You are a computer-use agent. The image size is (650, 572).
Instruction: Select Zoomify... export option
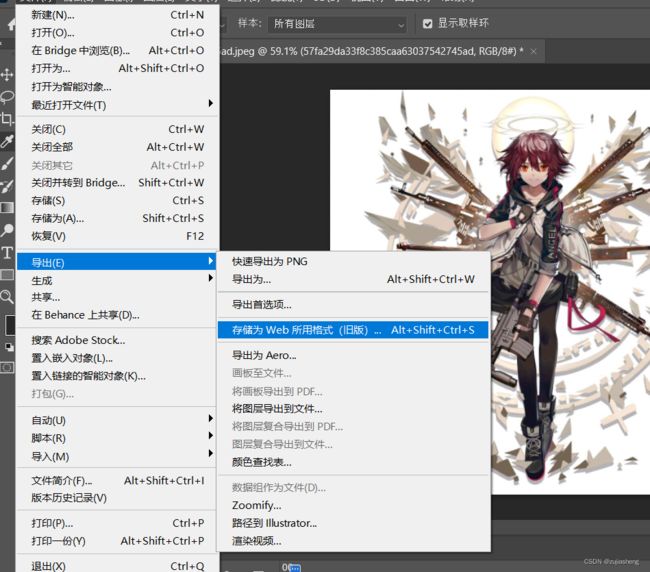[x=353, y=505]
